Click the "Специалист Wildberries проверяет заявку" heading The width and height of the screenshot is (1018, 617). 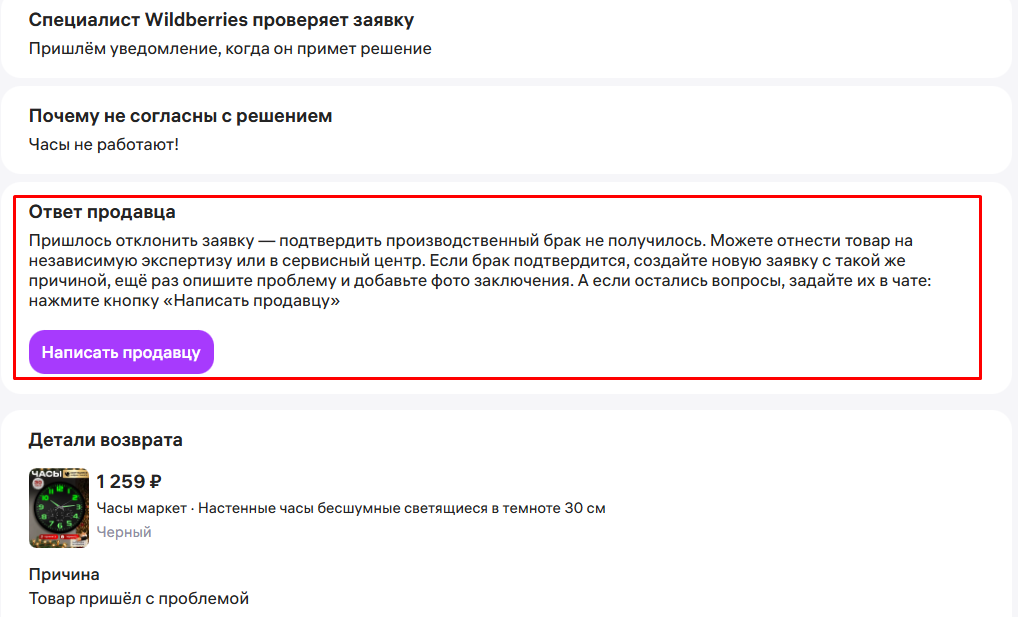(x=221, y=20)
